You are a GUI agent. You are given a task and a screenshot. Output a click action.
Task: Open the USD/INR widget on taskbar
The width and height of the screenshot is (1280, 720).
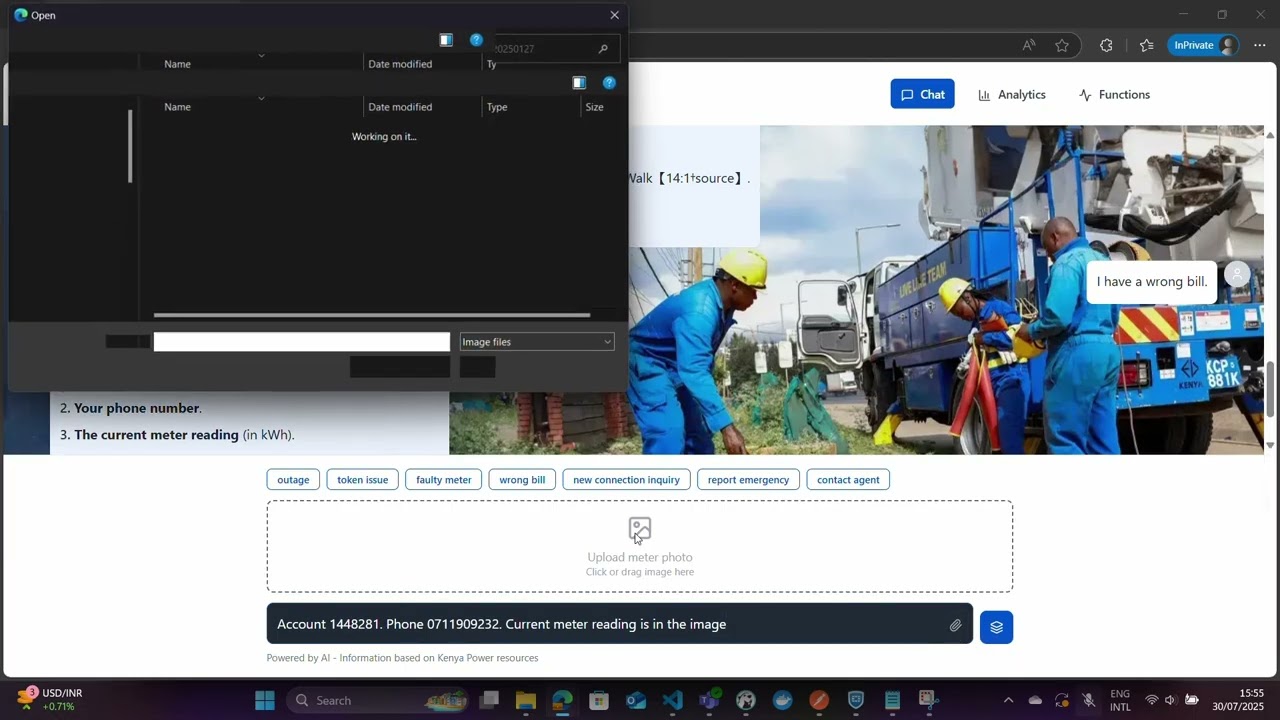pos(50,700)
